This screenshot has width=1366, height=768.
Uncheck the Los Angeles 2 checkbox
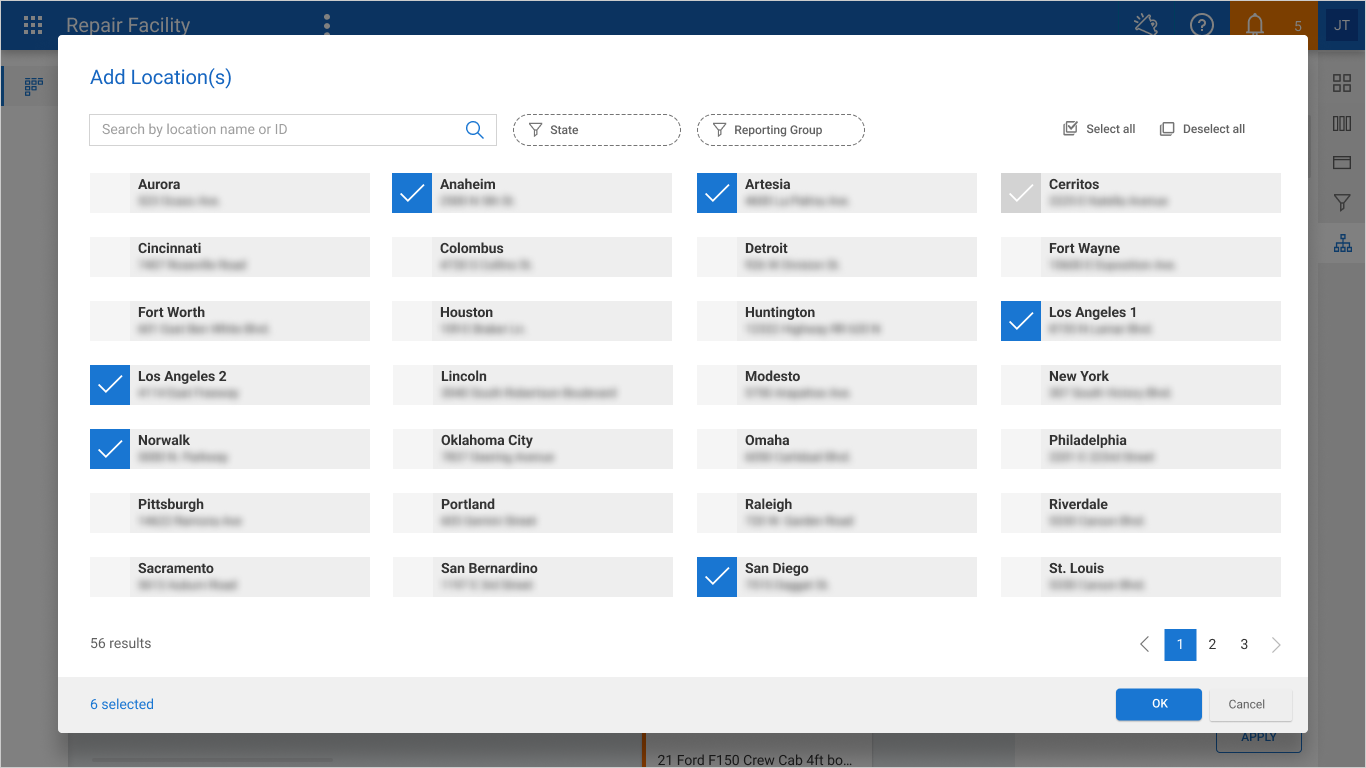(x=110, y=385)
